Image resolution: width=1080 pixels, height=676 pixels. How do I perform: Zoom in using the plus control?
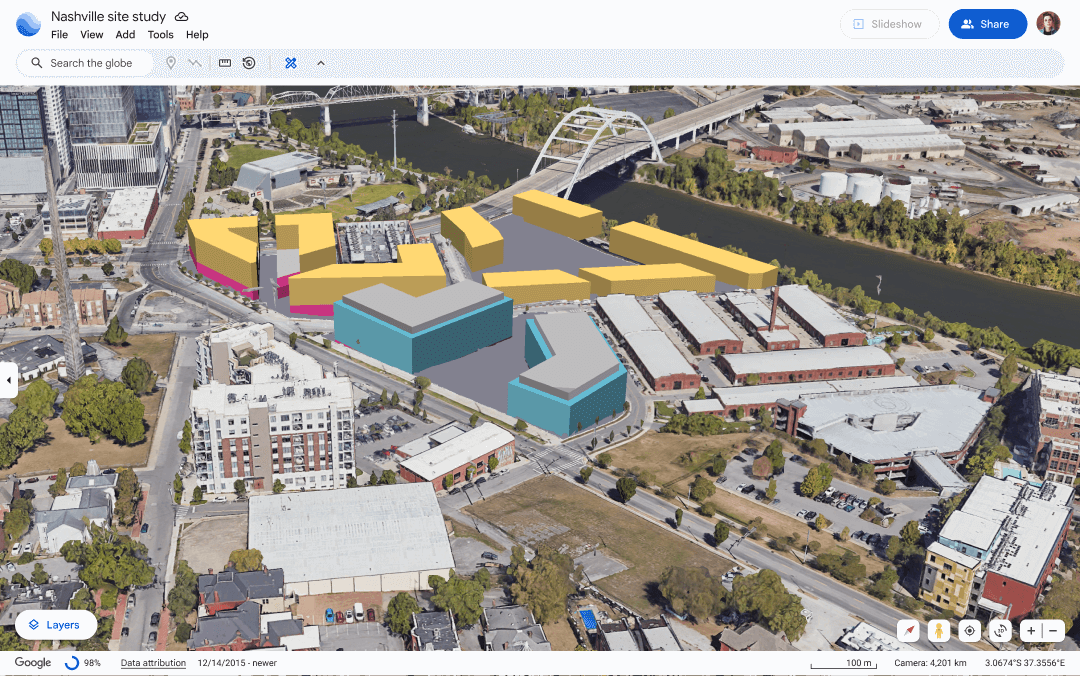1030,631
